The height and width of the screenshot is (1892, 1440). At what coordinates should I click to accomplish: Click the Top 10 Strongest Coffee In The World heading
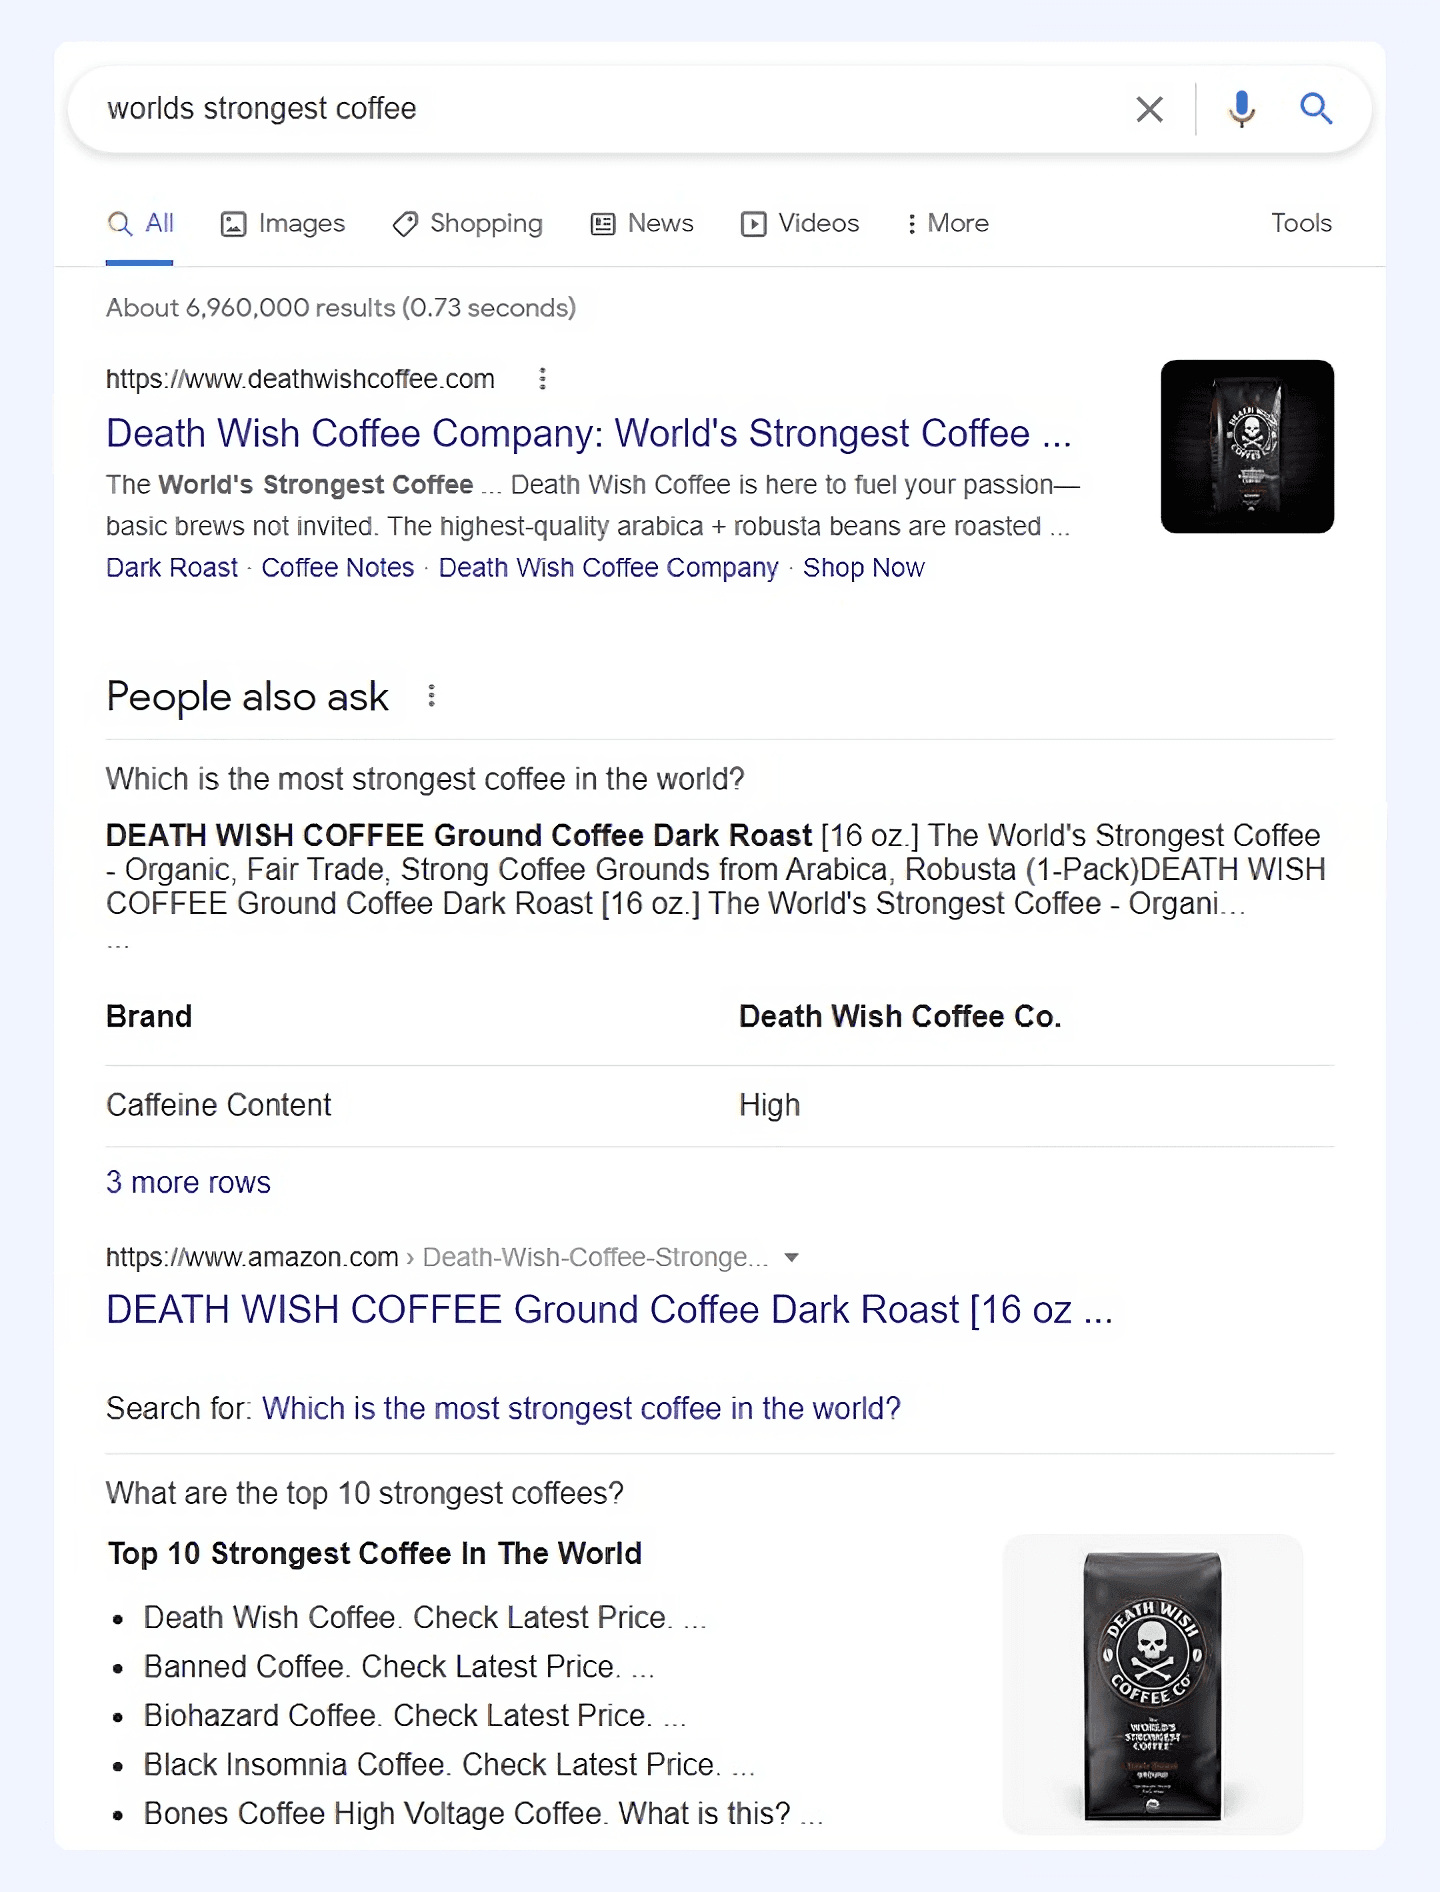coord(375,1554)
